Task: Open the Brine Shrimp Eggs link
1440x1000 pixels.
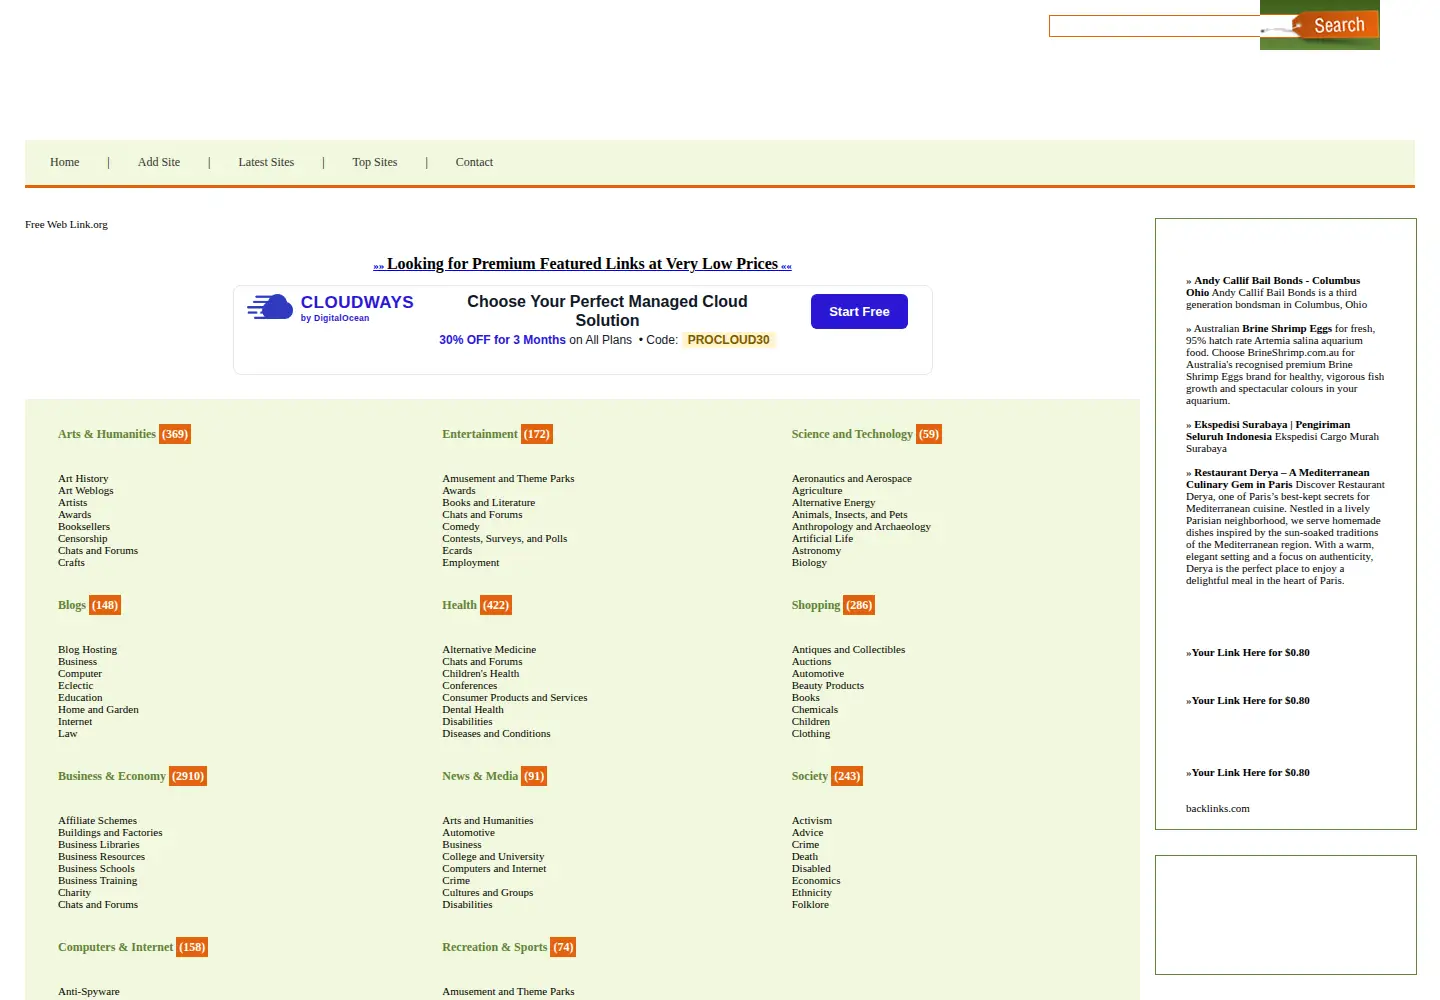Action: click(1287, 329)
